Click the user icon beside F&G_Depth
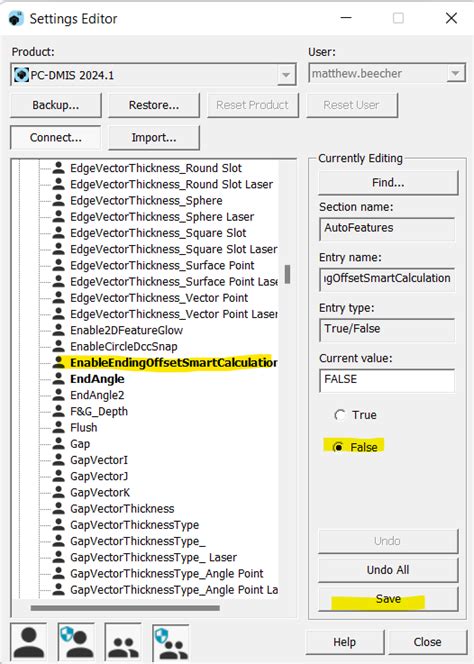This screenshot has width=474, height=664. click(x=58, y=411)
